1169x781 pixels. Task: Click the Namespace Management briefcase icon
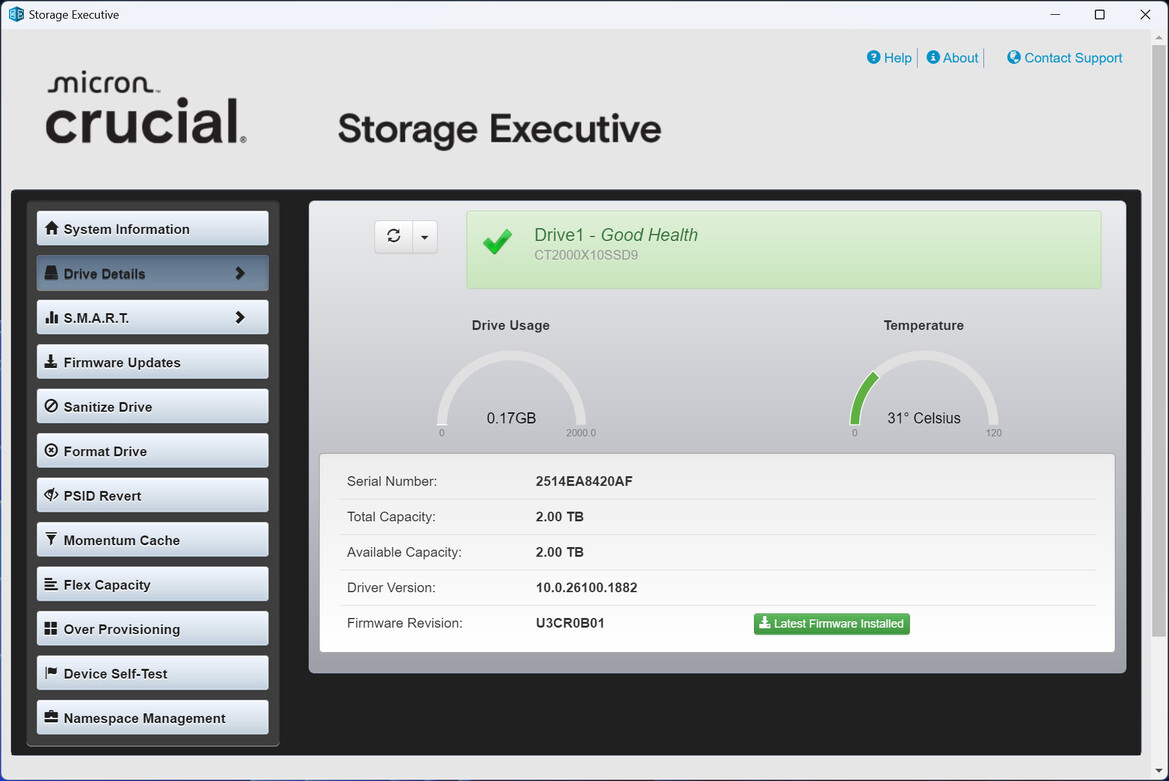click(52, 718)
